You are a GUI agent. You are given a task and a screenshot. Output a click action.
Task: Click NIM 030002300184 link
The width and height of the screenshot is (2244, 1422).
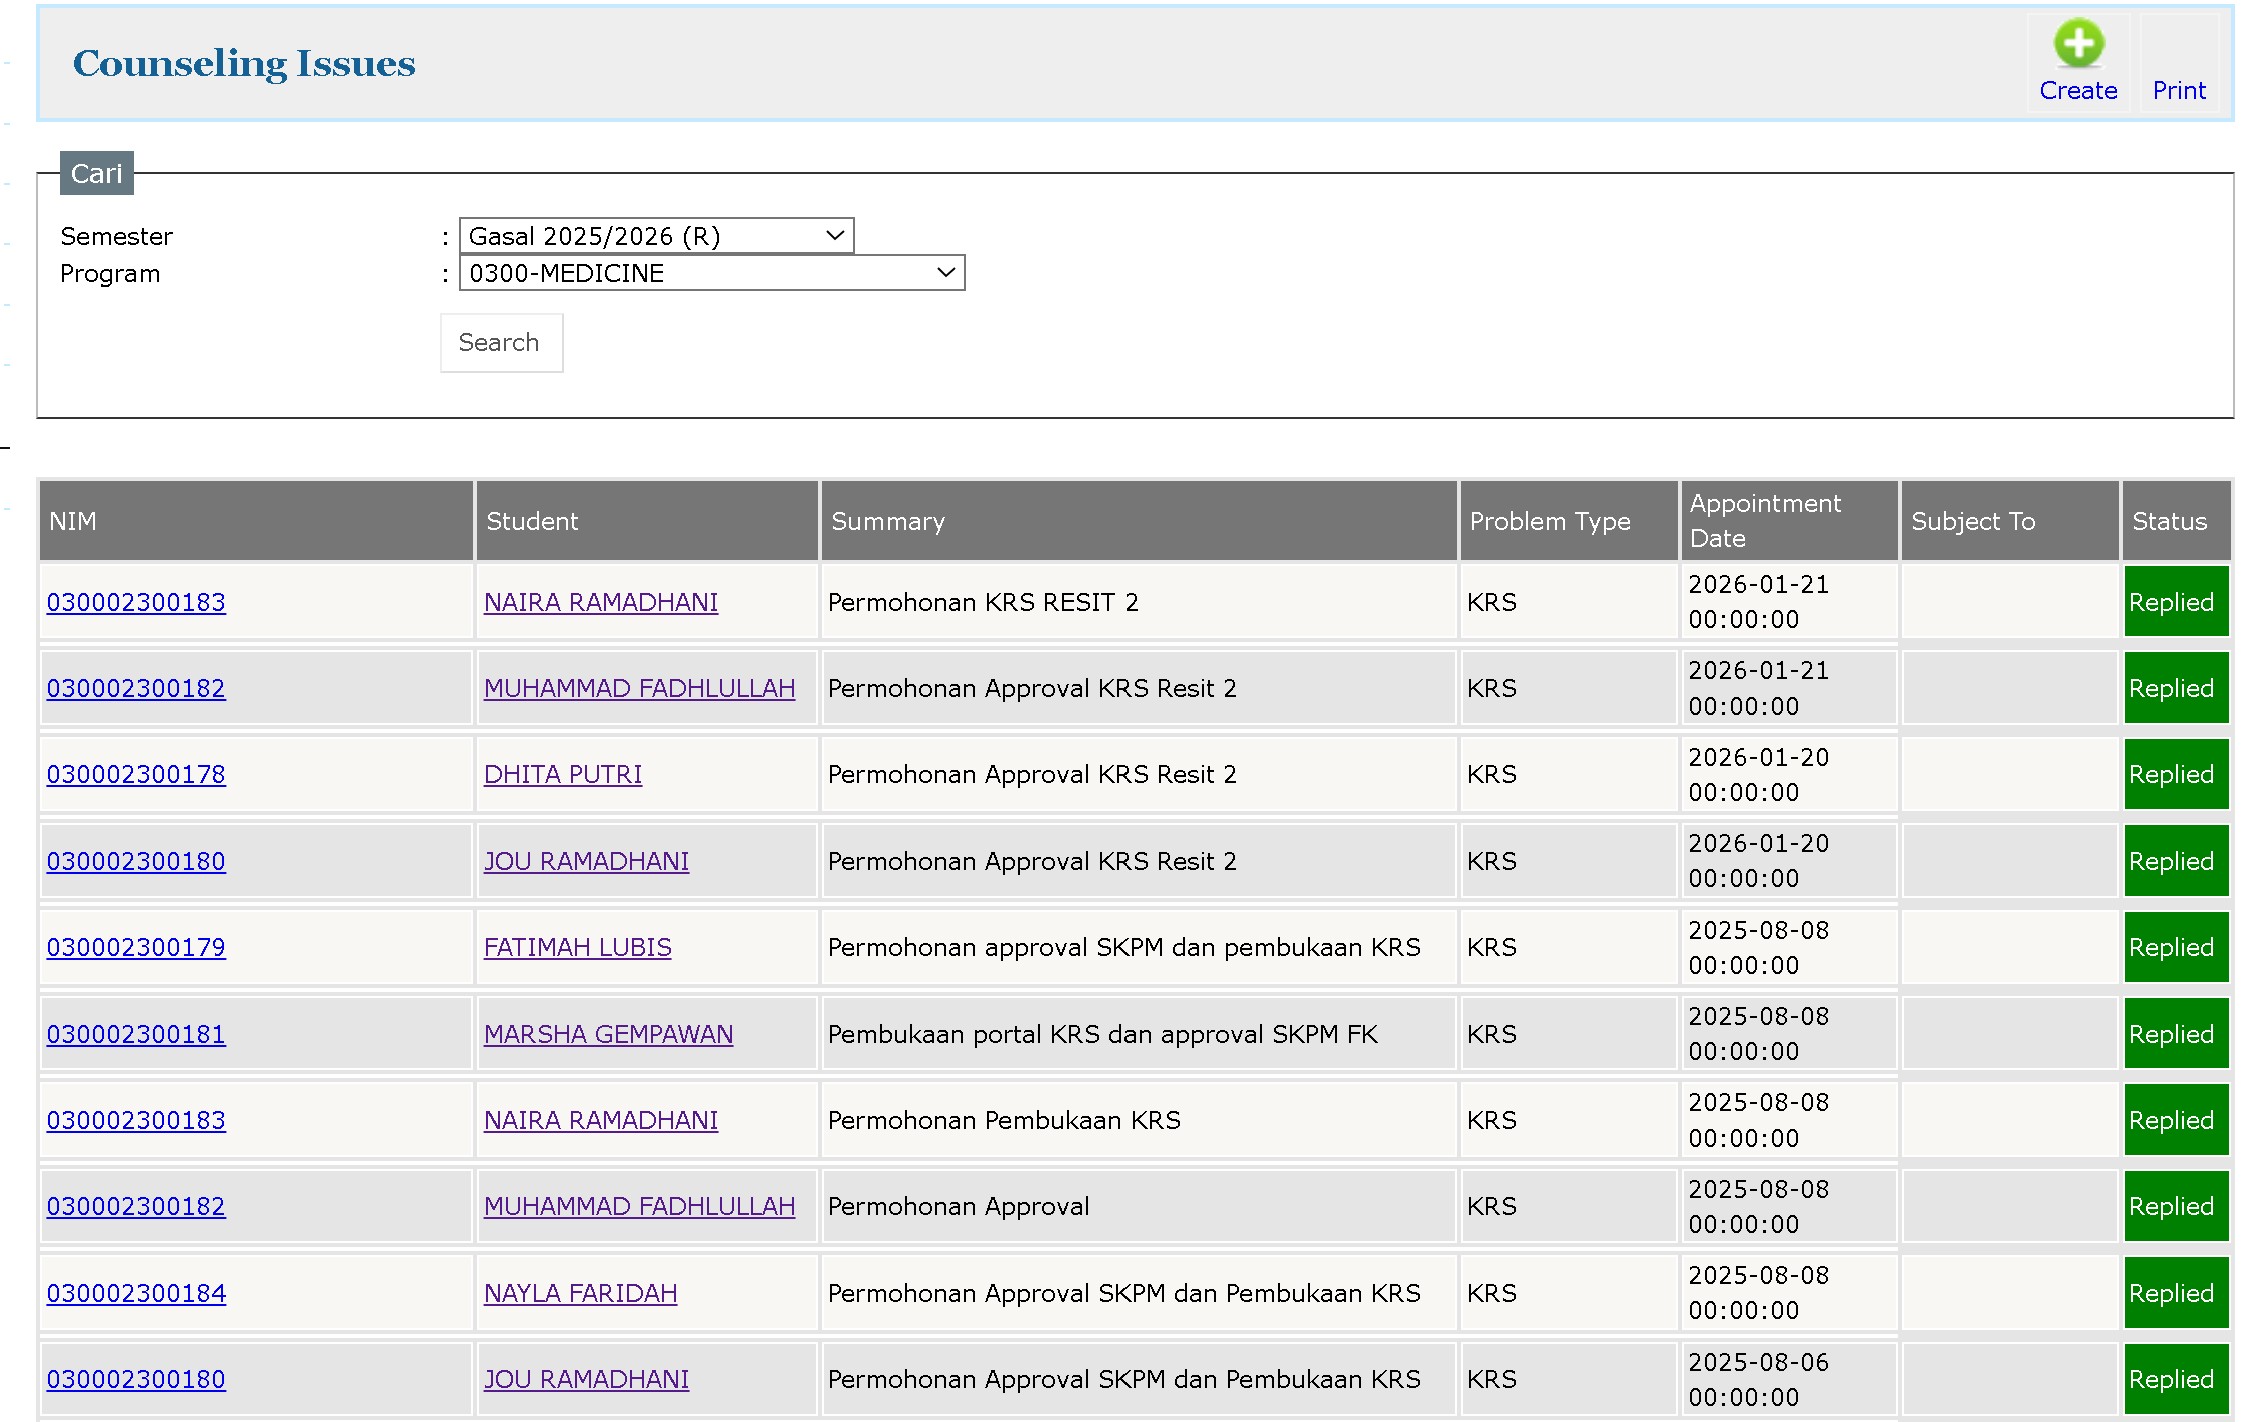coord(136,1293)
